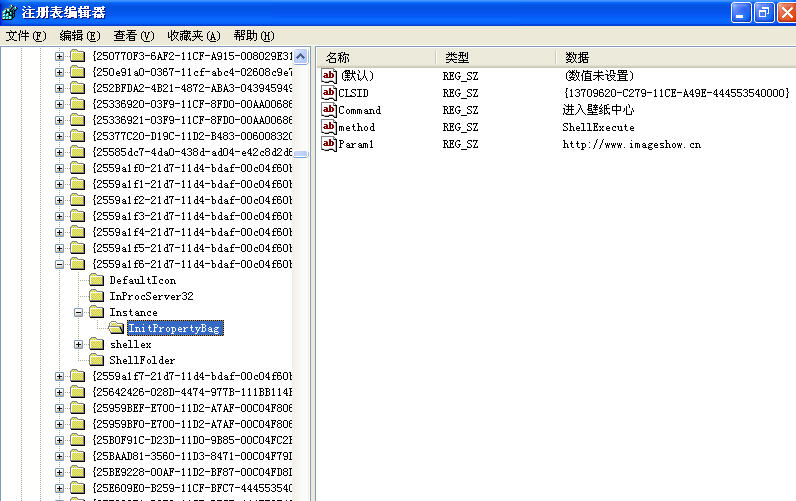Open the 帮助(H) menu

254,36
